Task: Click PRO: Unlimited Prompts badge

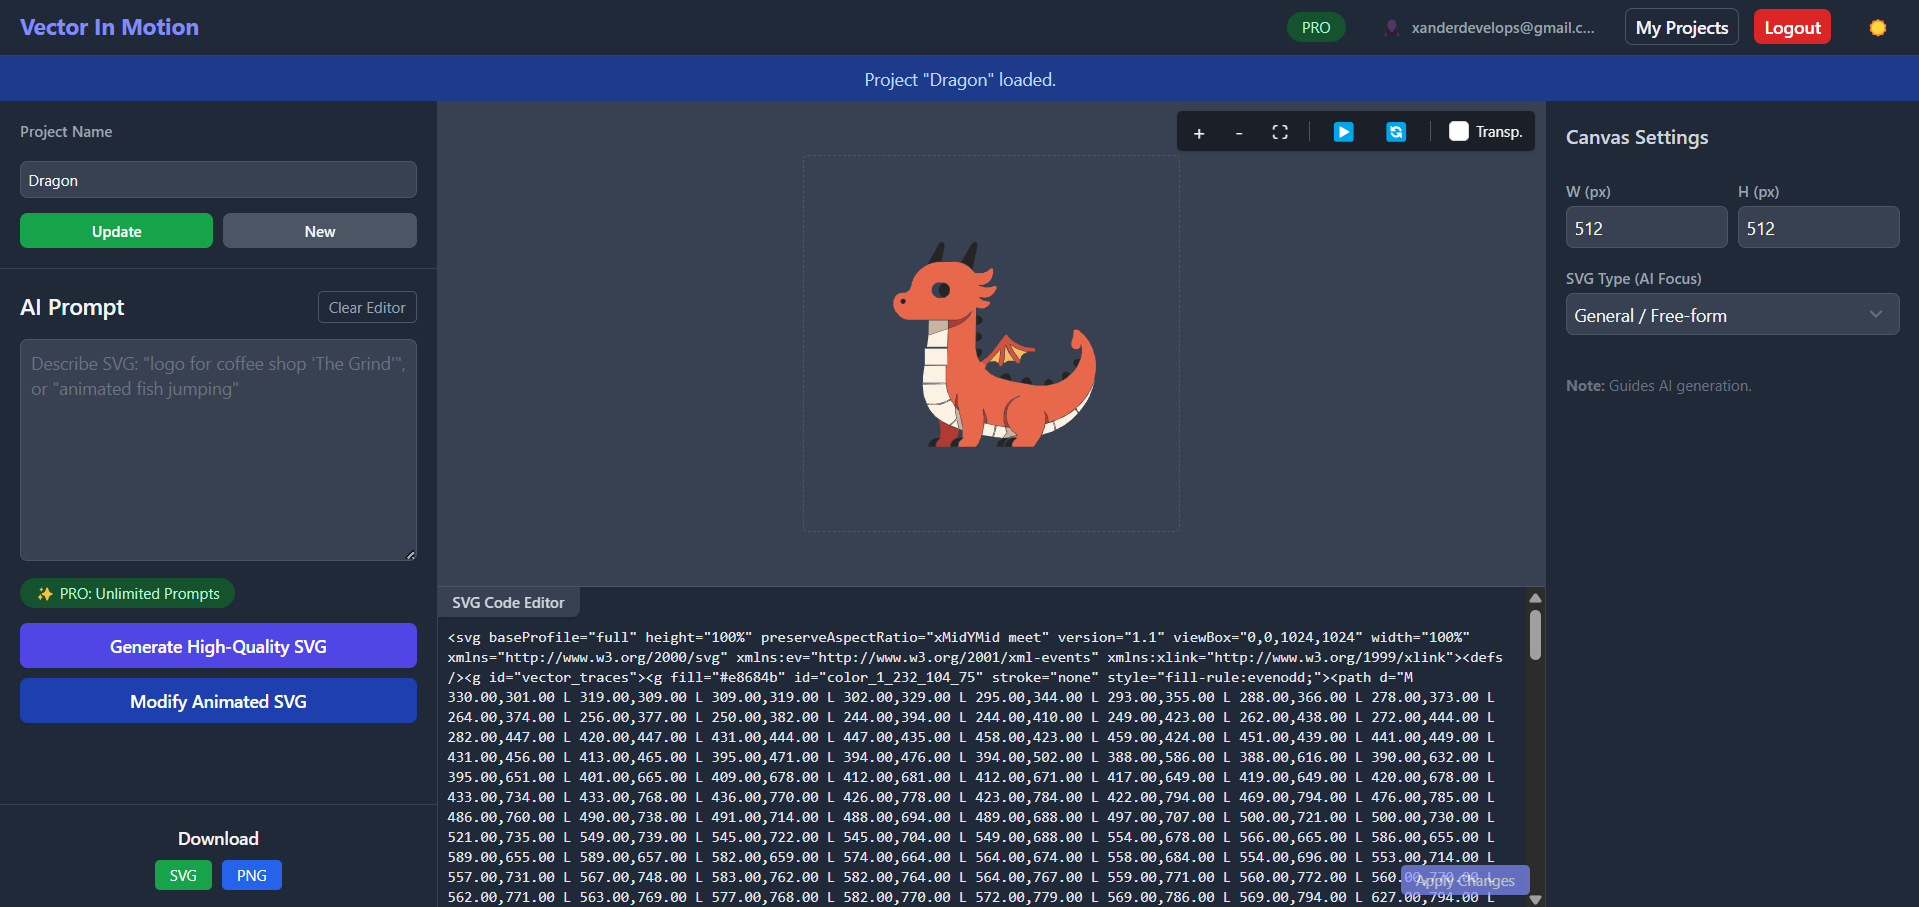Action: (128, 593)
